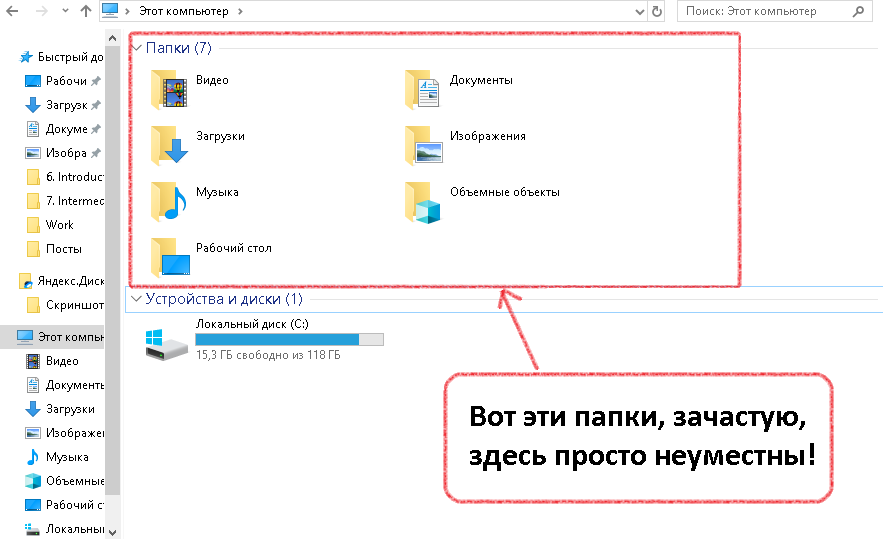883x539 pixels.
Task: Open the Скриншоты folder in sidebar
Action: tap(64, 305)
